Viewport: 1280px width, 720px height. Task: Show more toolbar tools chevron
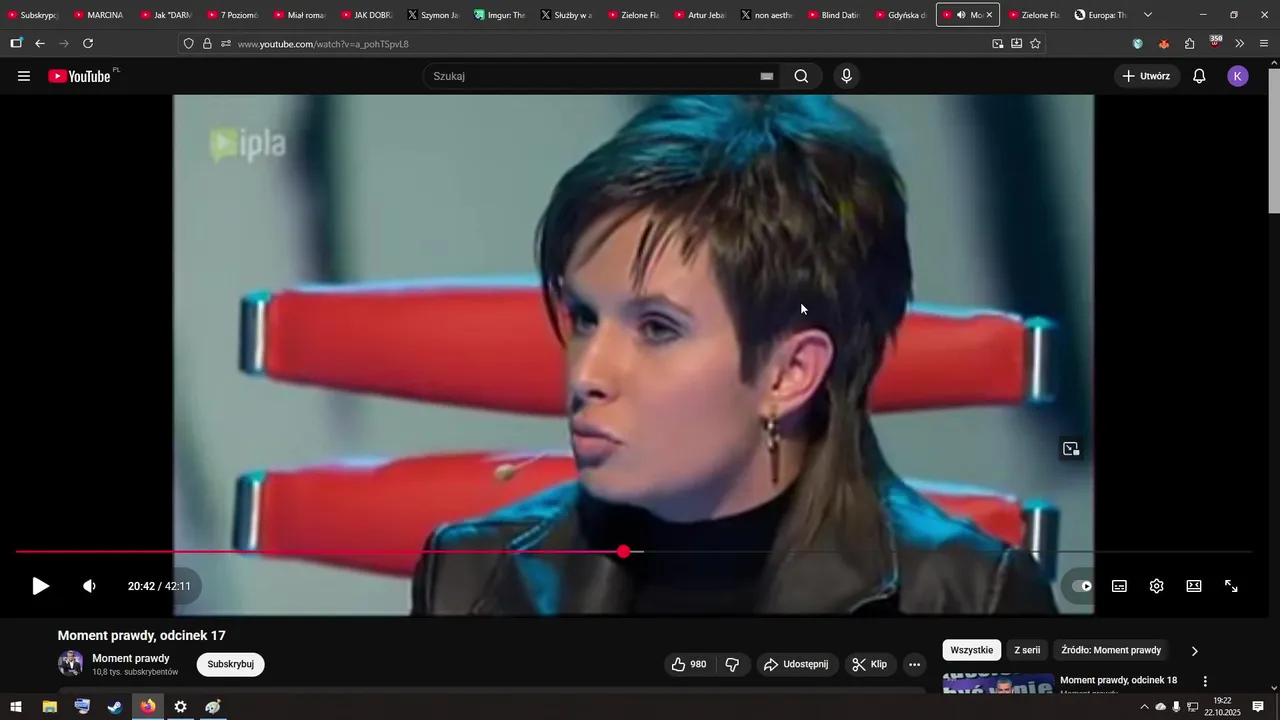click(x=1240, y=44)
